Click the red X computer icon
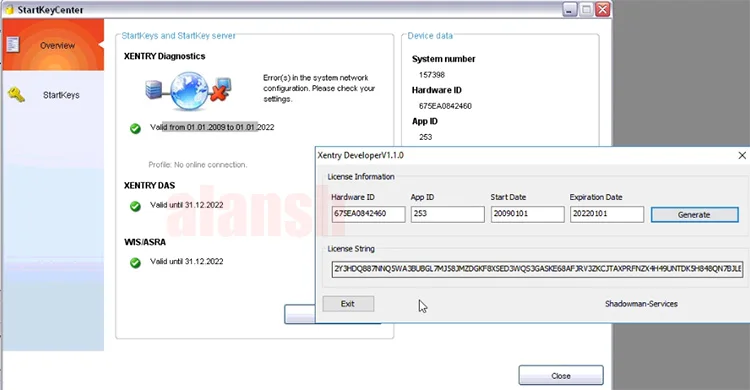The image size is (750, 390). (221, 89)
